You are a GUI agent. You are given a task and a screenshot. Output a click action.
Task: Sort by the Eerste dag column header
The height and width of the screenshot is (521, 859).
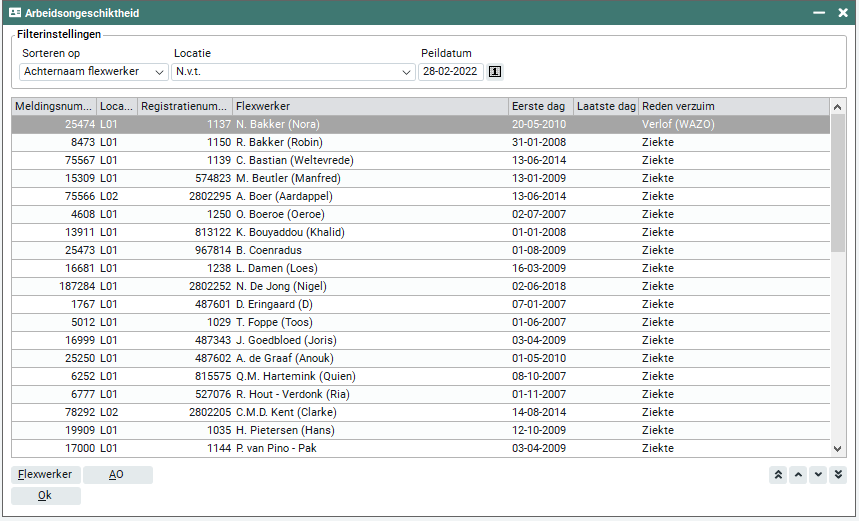tap(540, 106)
